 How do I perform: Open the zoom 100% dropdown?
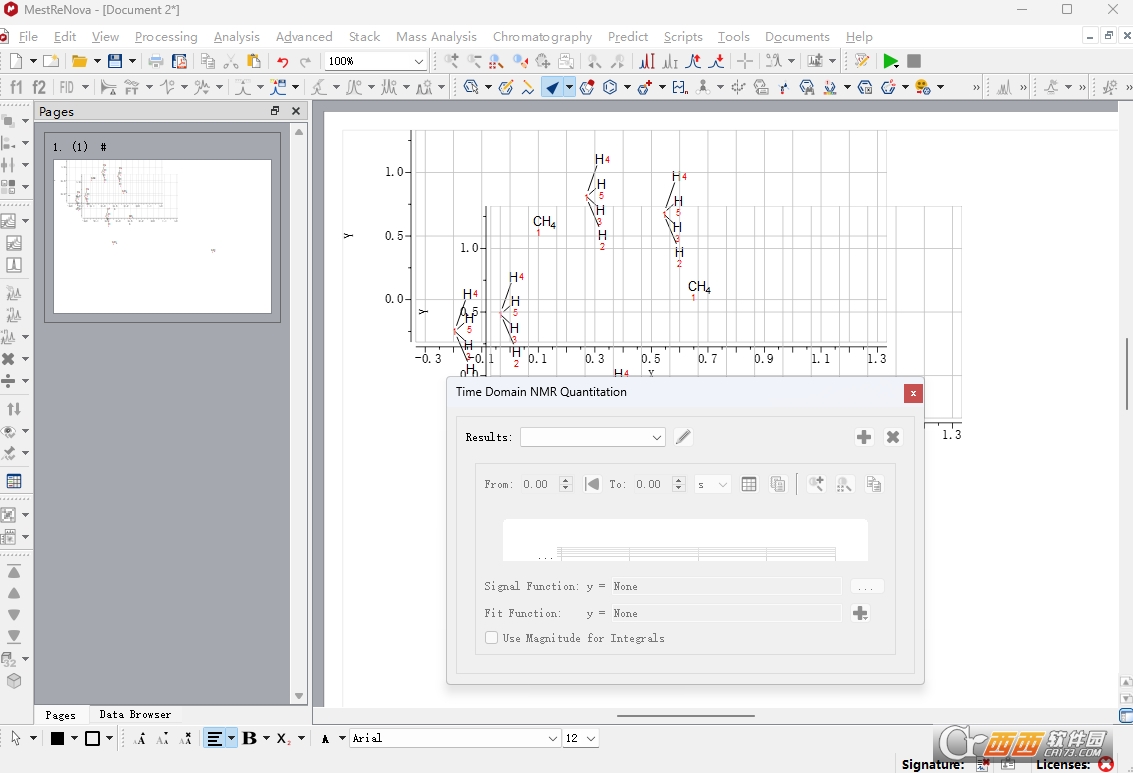point(418,61)
